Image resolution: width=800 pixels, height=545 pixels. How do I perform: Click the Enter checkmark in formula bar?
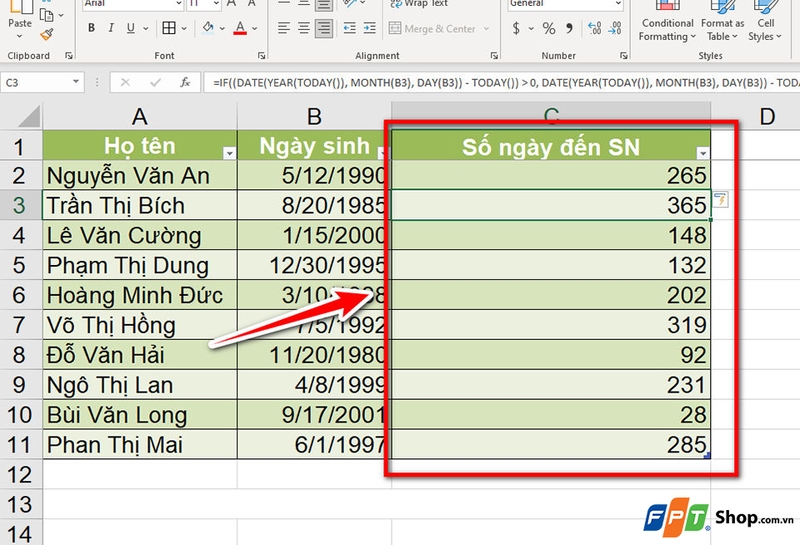(x=156, y=82)
